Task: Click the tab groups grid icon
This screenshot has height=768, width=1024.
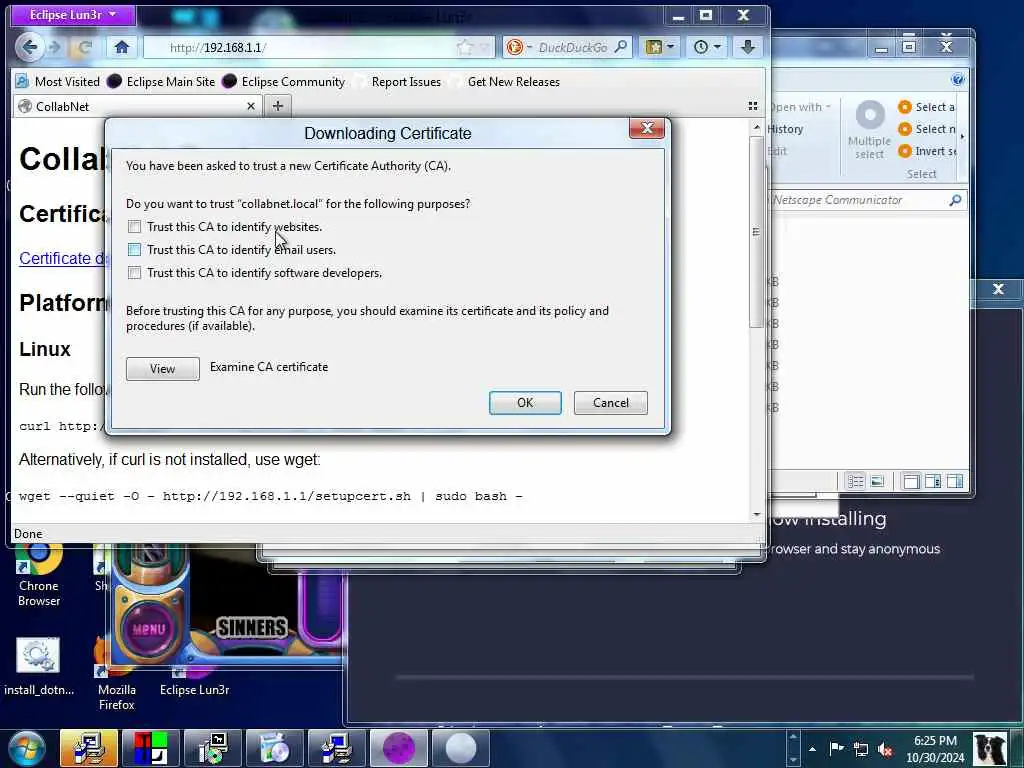Action: [752, 106]
